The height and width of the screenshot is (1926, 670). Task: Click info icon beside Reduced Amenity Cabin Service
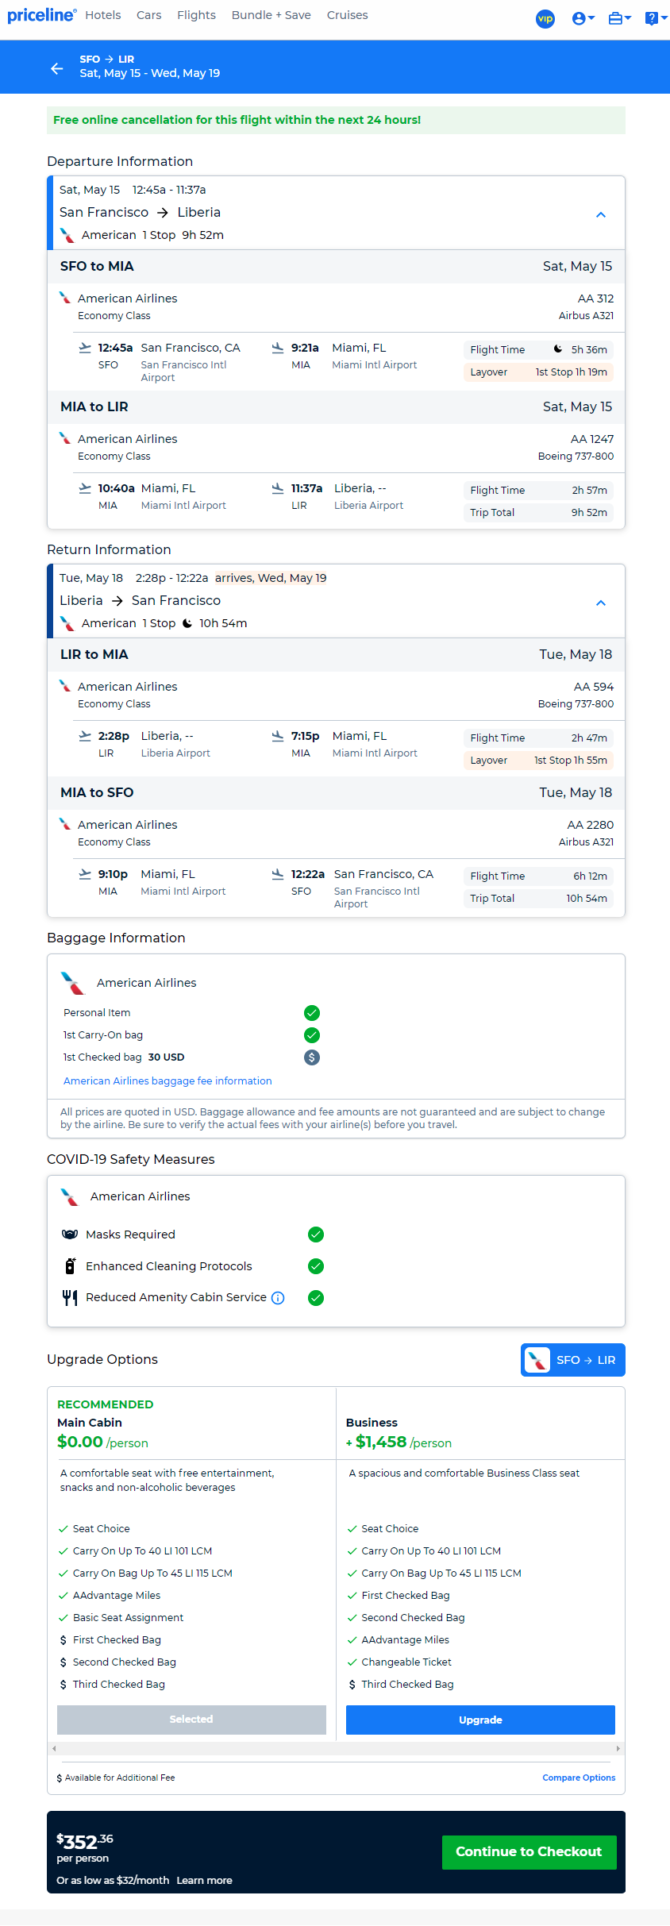pos(278,1298)
